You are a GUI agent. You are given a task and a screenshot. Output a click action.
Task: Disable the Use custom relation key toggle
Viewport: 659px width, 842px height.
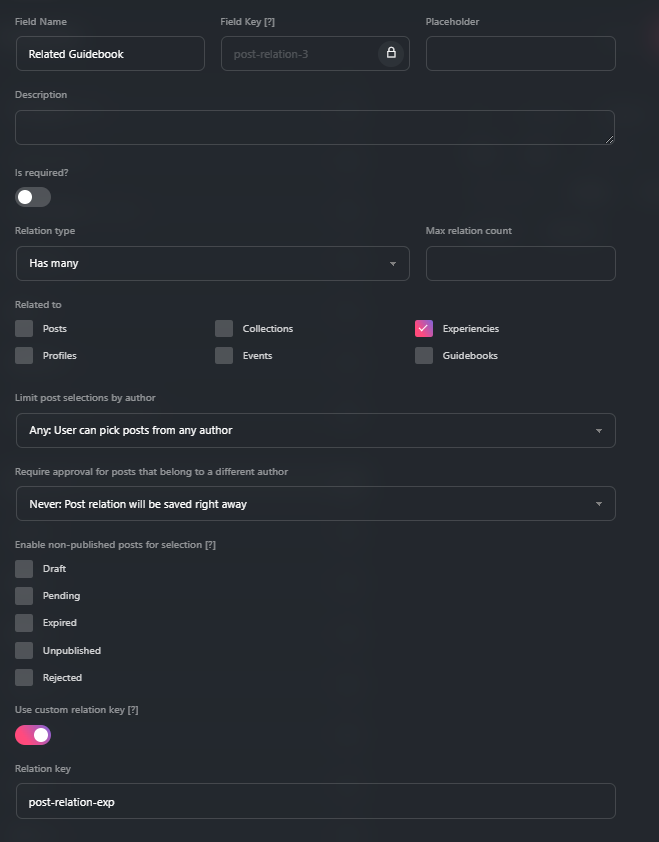tap(32, 735)
